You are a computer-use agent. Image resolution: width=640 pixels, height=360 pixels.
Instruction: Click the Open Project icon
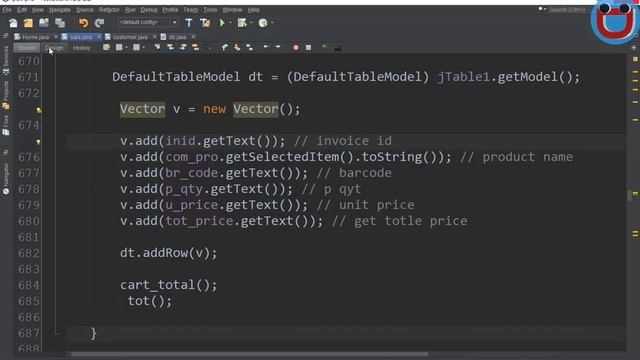44,23
